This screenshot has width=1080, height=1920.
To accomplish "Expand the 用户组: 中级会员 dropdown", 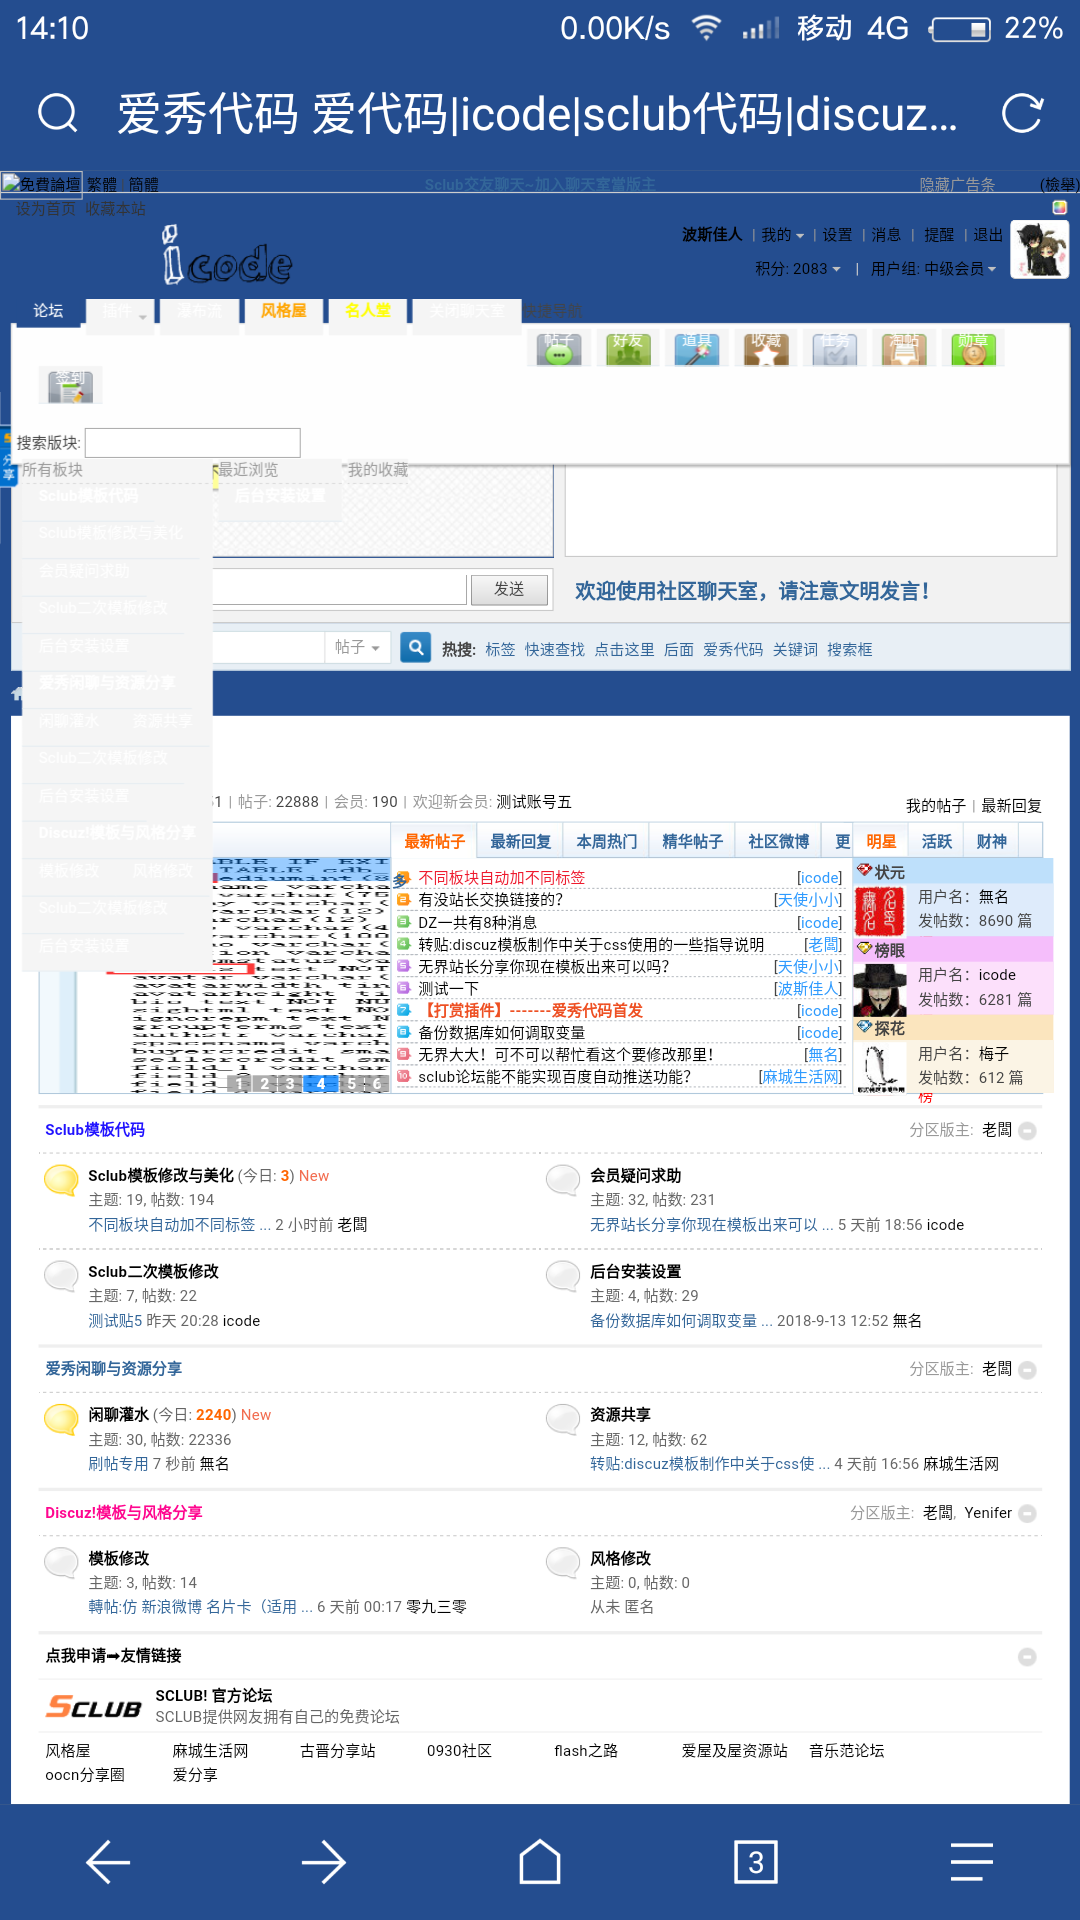I will tap(933, 269).
